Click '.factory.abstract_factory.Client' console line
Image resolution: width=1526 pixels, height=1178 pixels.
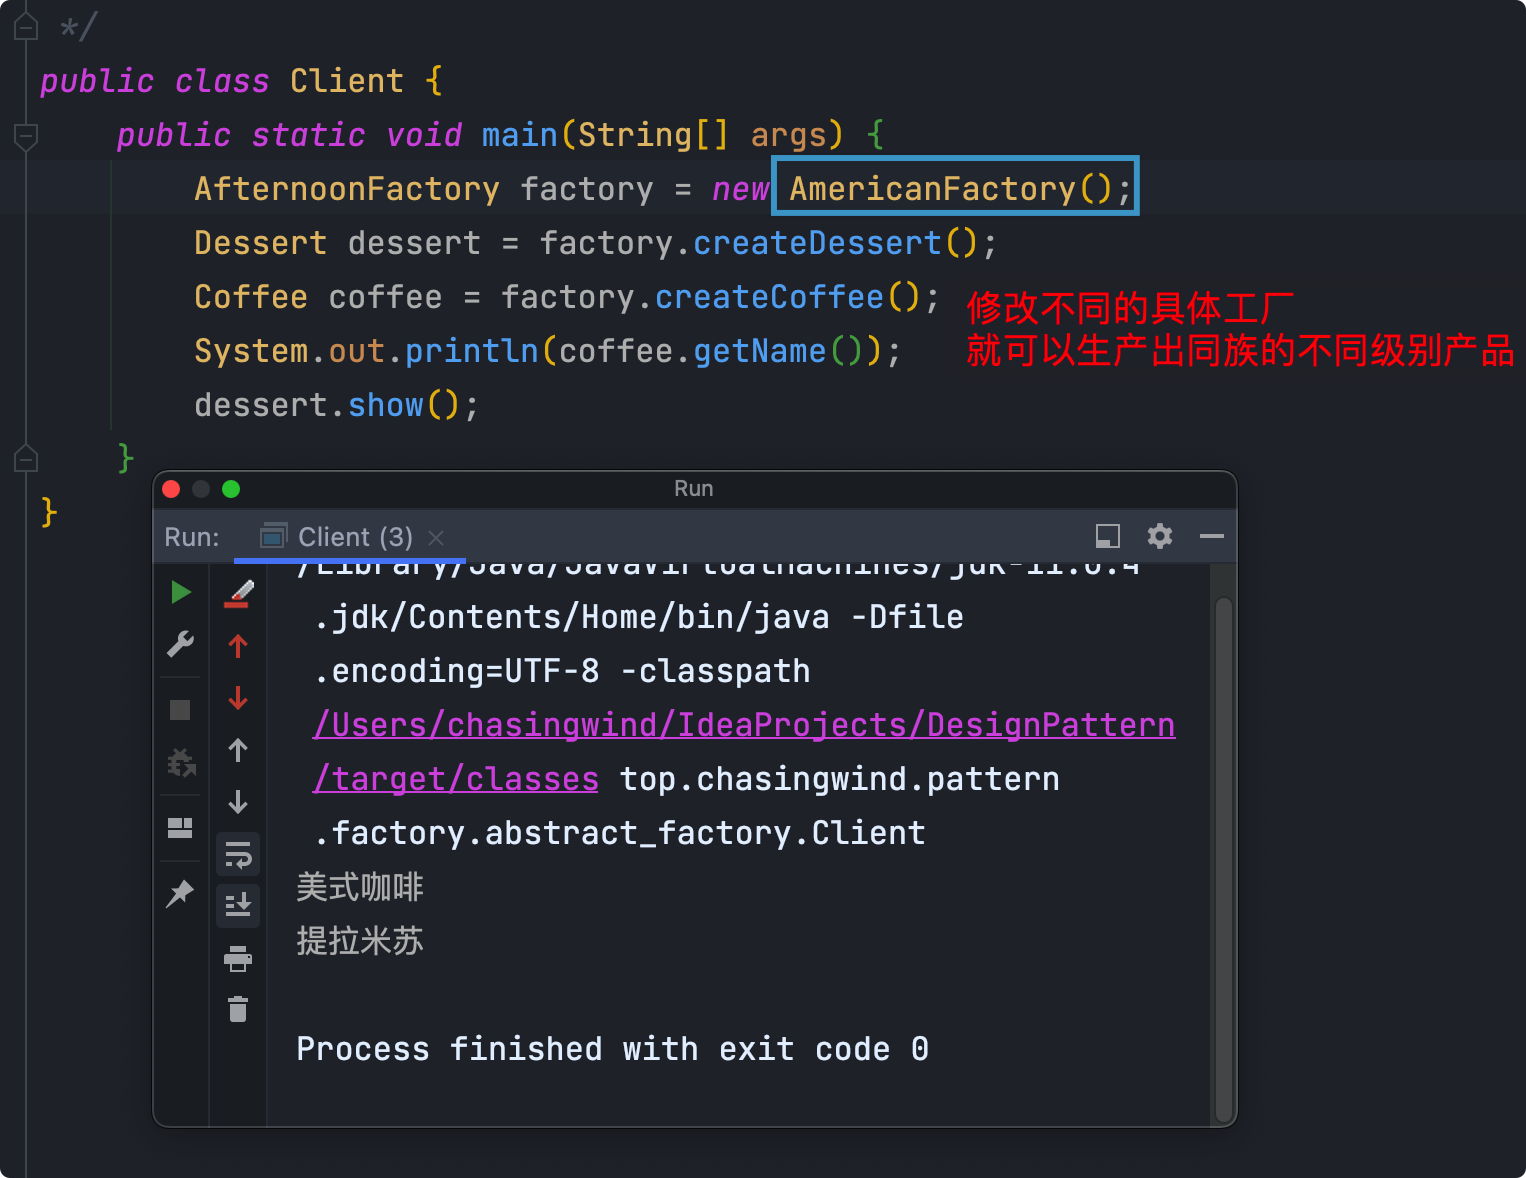(620, 833)
